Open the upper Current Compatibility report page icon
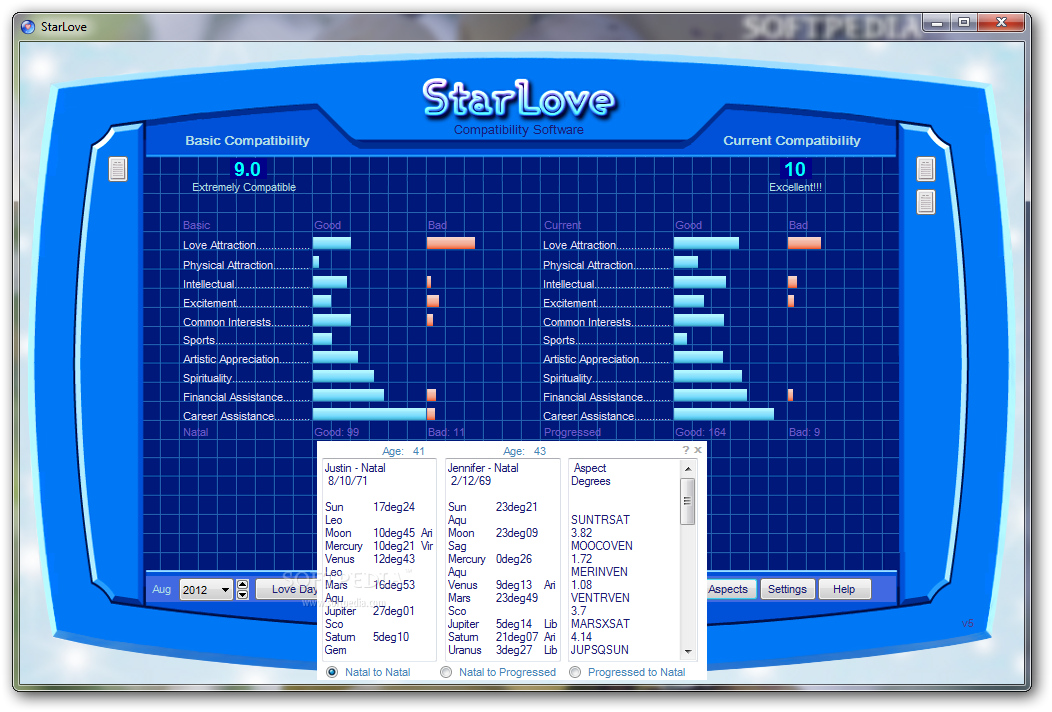1052x712 pixels. 926,169
